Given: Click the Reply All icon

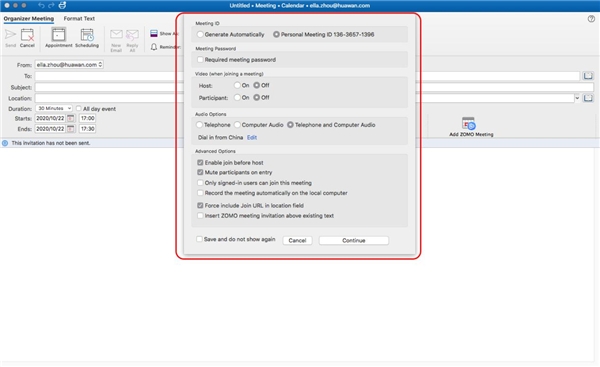Looking at the screenshot, I should pos(132,35).
